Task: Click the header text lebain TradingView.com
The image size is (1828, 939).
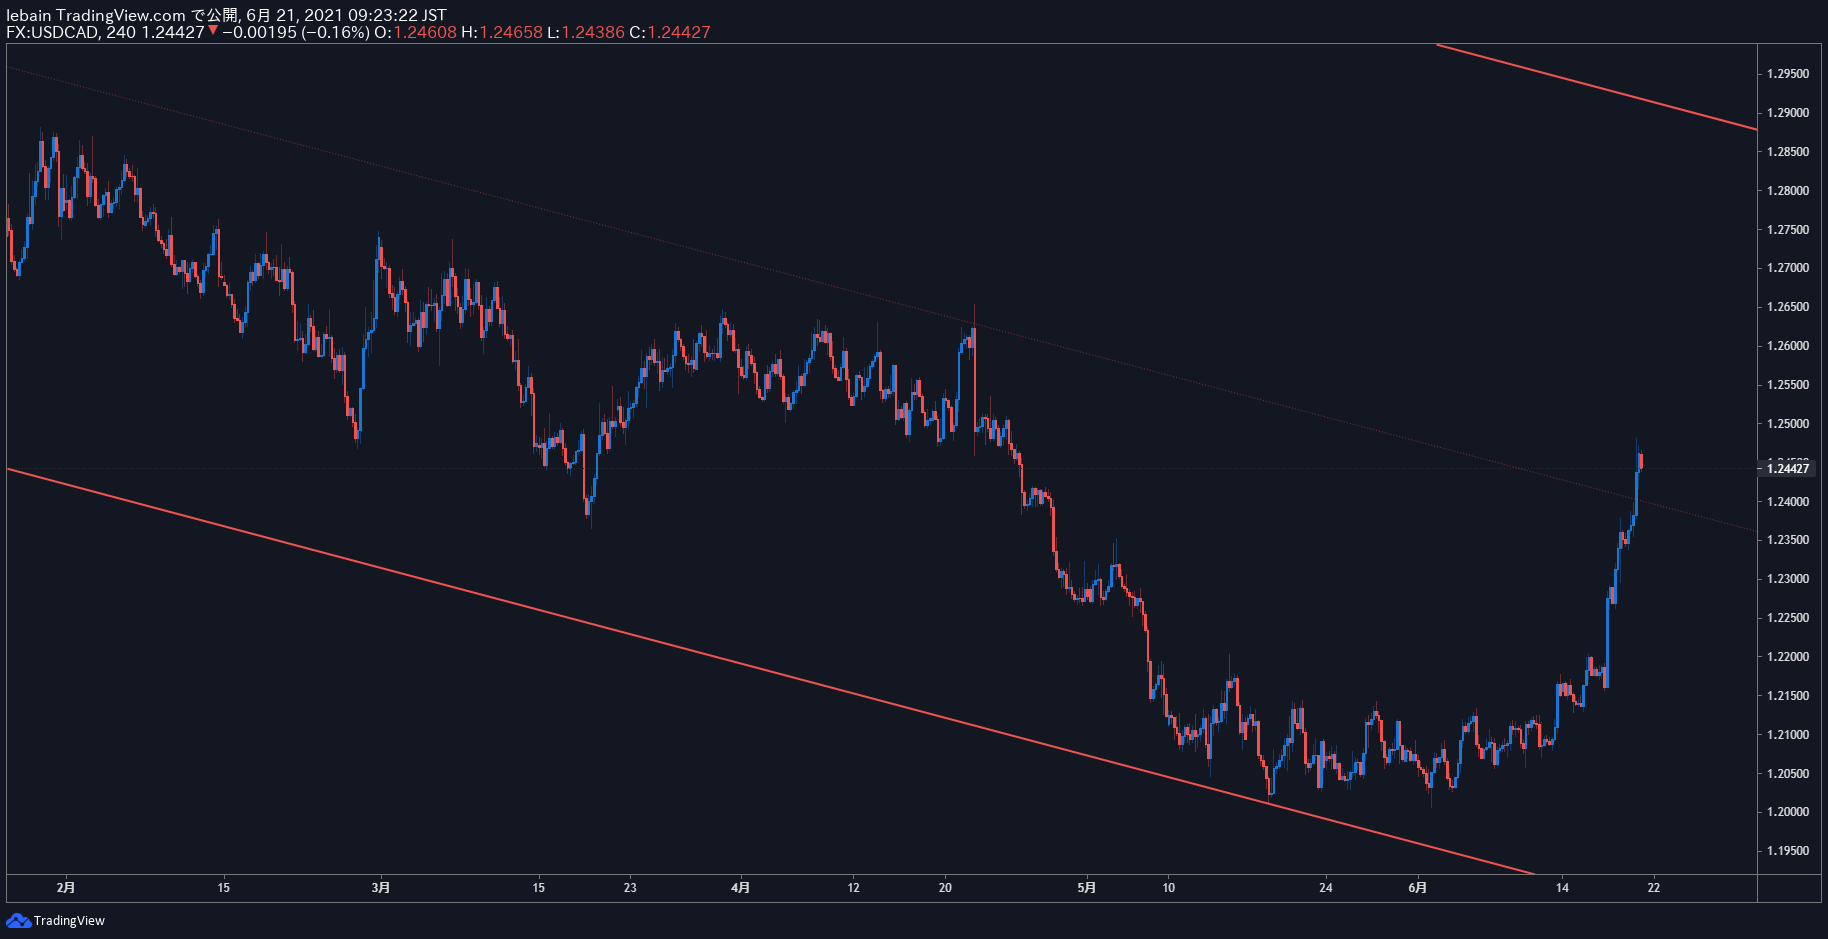Action: [x=96, y=15]
